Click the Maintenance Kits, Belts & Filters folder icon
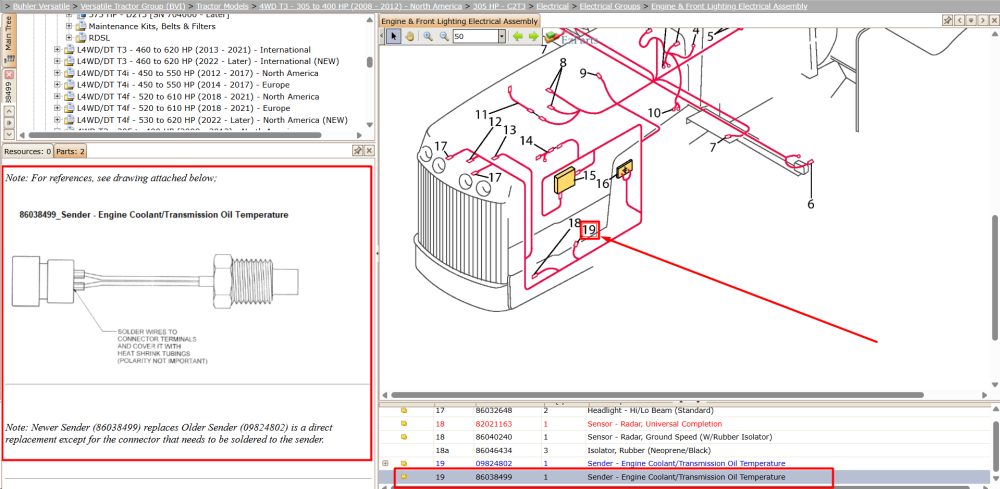1000x489 pixels. [x=81, y=26]
